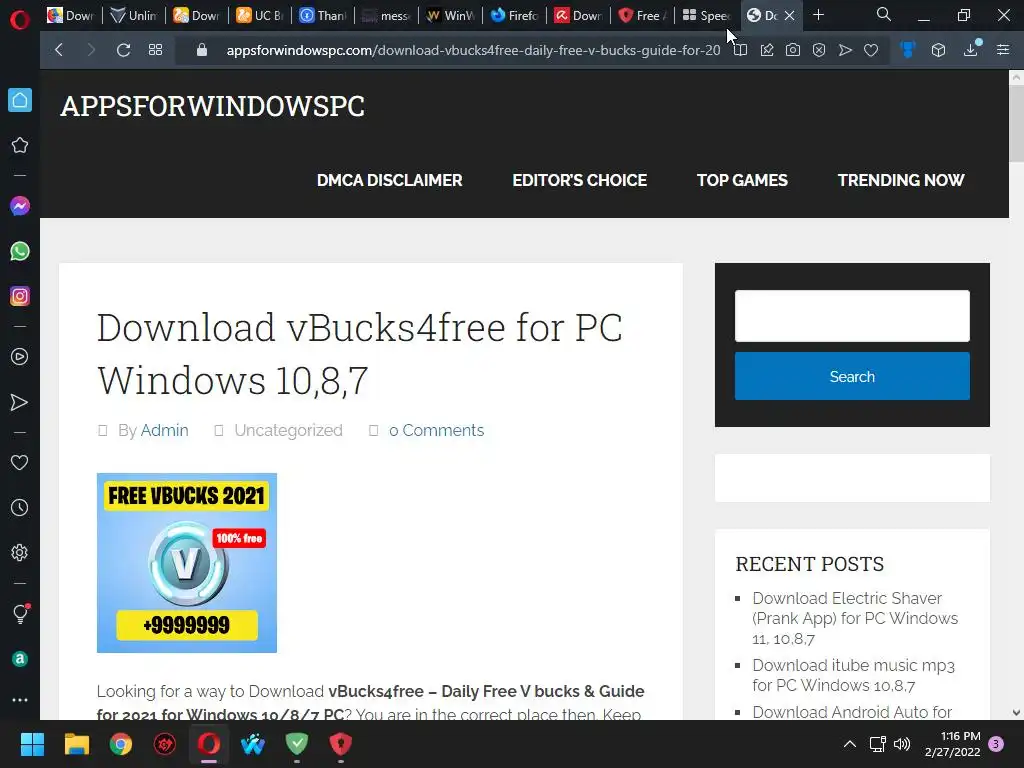Image resolution: width=1024 pixels, height=768 pixels.
Task: Open reader mode book icon
Action: [741, 50]
